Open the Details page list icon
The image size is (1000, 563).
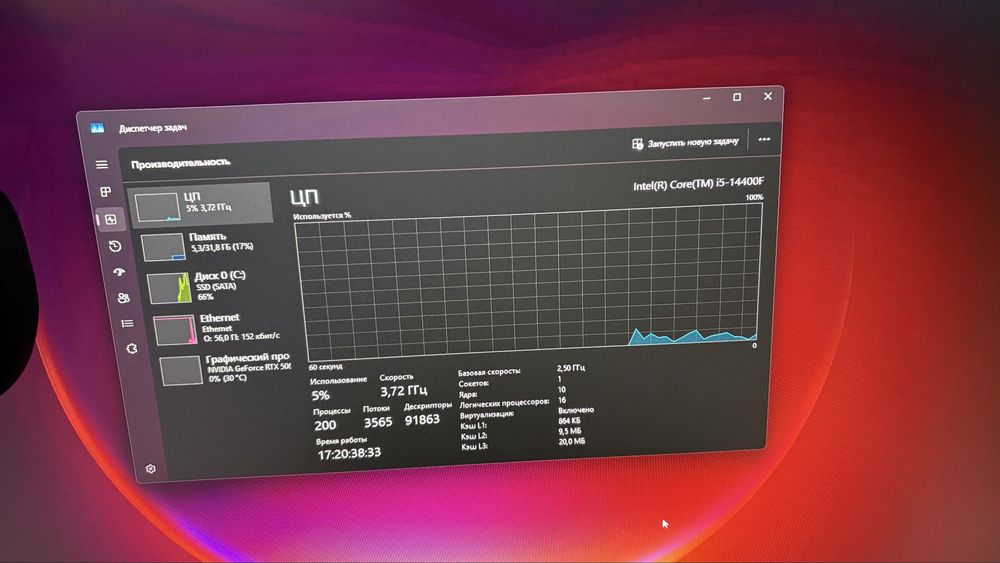click(127, 323)
